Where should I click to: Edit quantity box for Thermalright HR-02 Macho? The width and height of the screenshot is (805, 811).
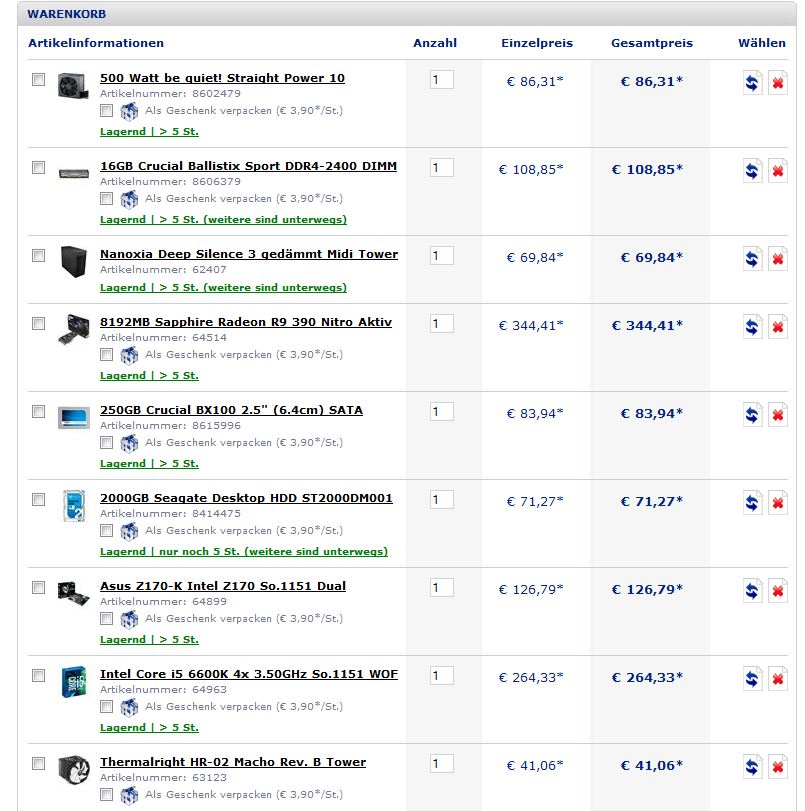coord(441,763)
